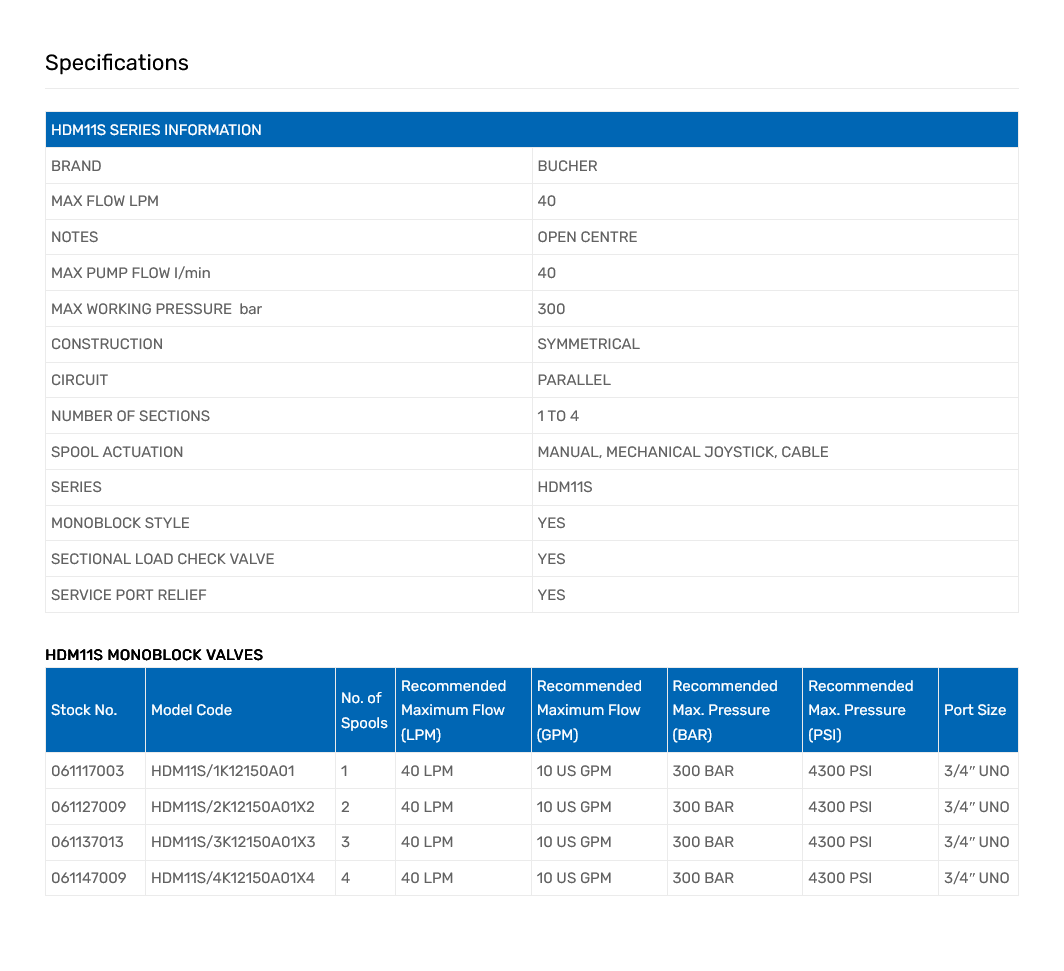Select the MAX WORKING PRESSURE bar label
The width and height of the screenshot is (1064, 971).
pyautogui.click(x=156, y=309)
